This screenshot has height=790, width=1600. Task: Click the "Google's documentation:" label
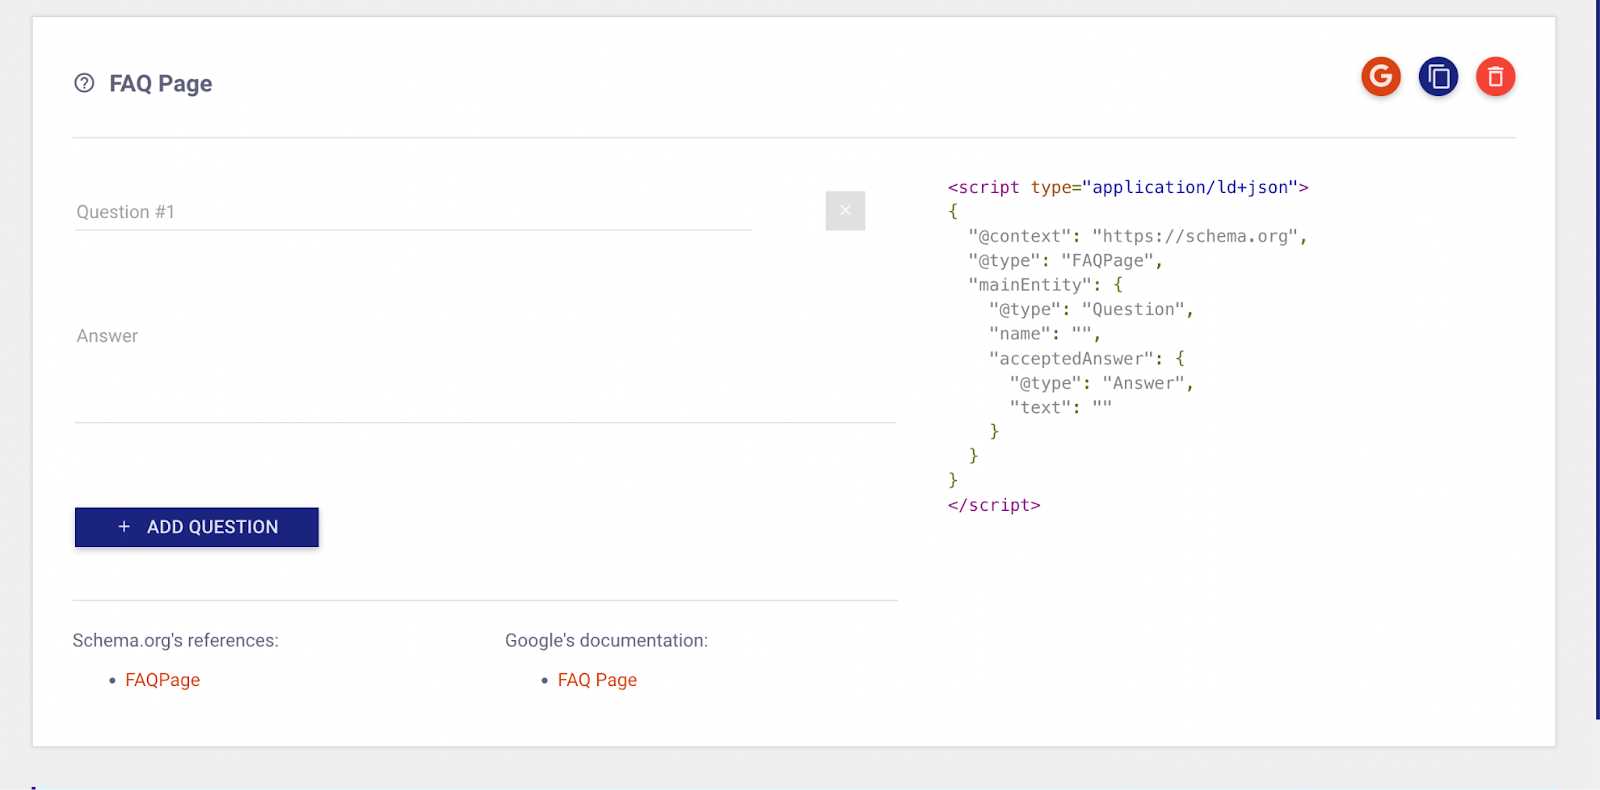(606, 641)
